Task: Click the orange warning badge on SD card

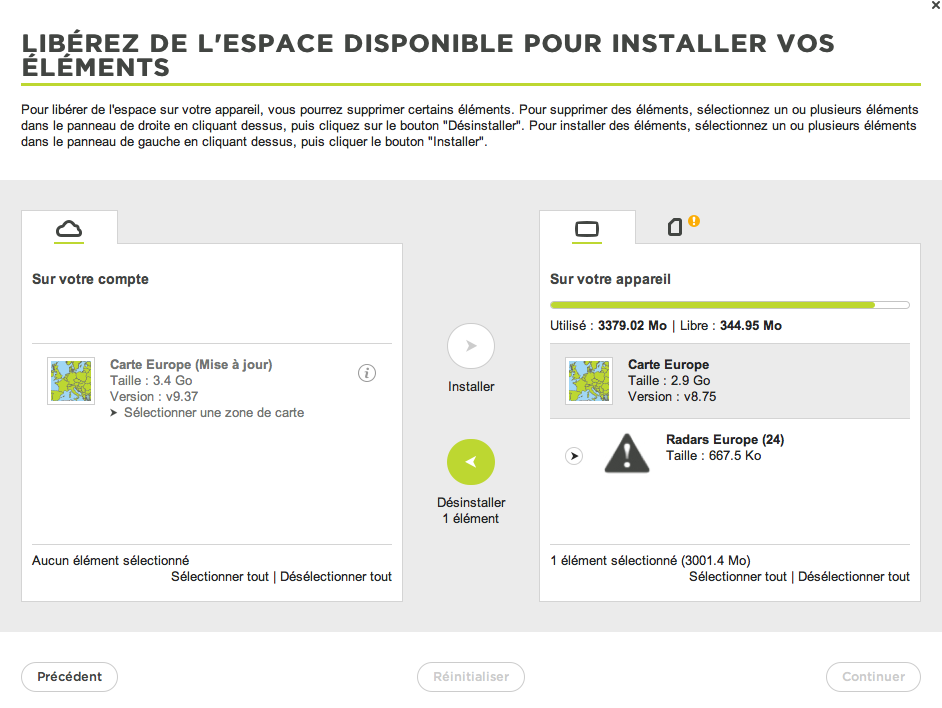Action: tap(694, 221)
